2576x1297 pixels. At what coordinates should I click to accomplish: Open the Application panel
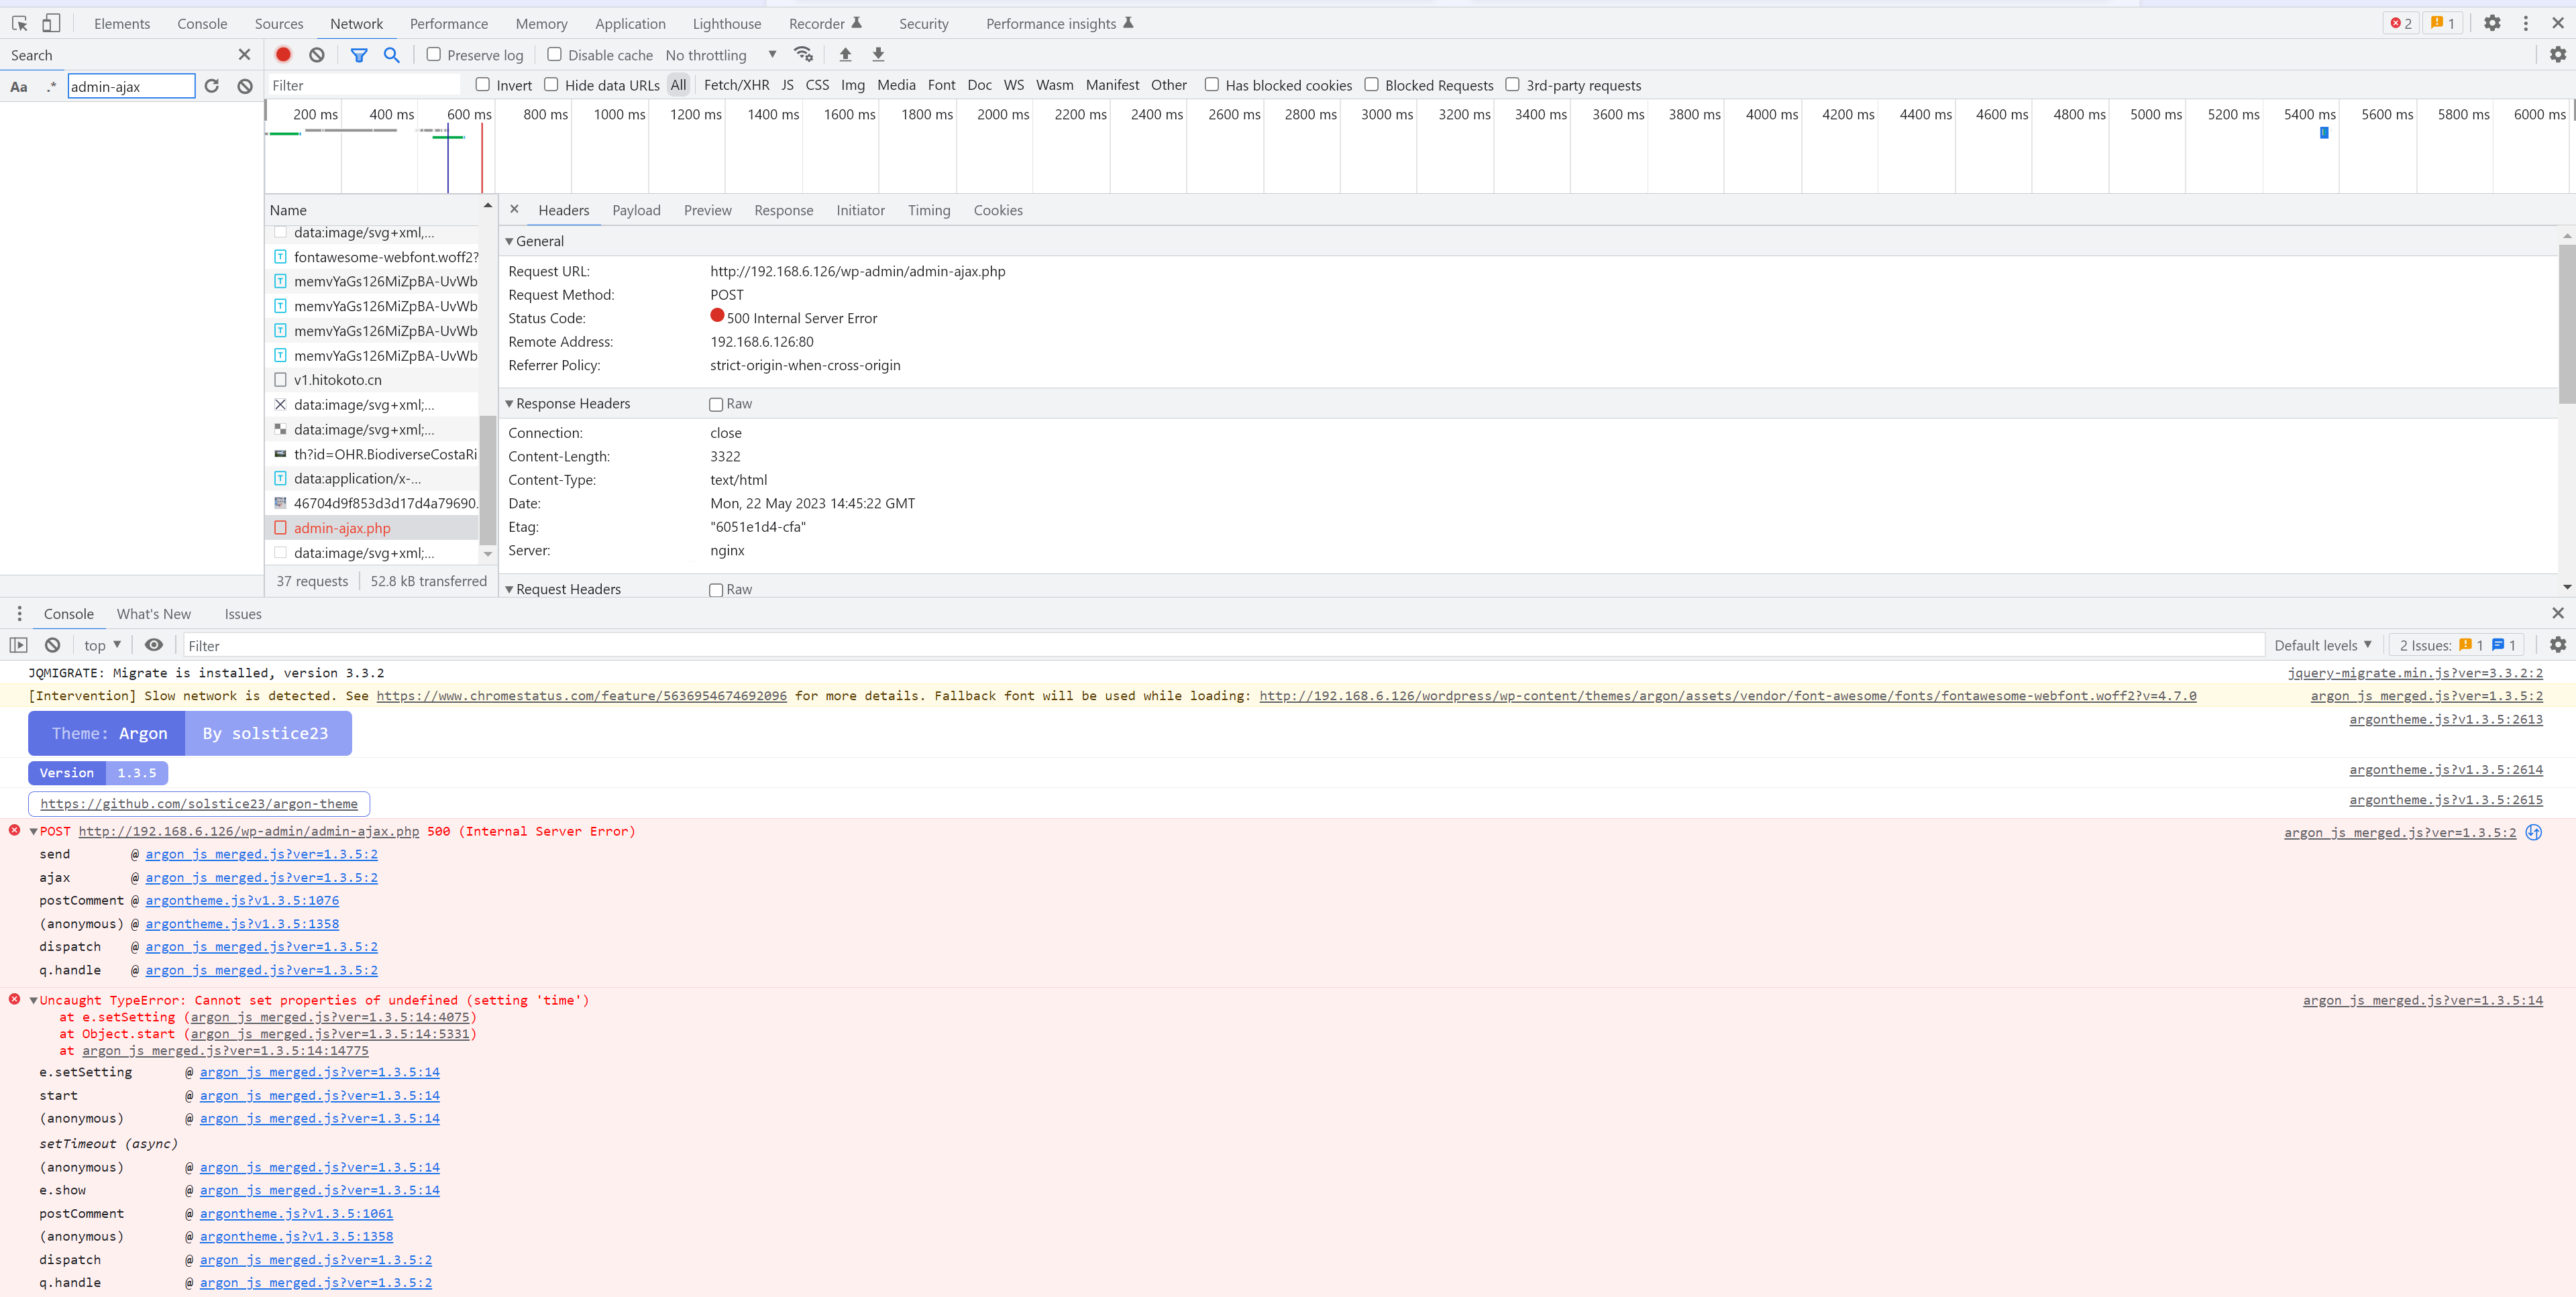point(630,23)
